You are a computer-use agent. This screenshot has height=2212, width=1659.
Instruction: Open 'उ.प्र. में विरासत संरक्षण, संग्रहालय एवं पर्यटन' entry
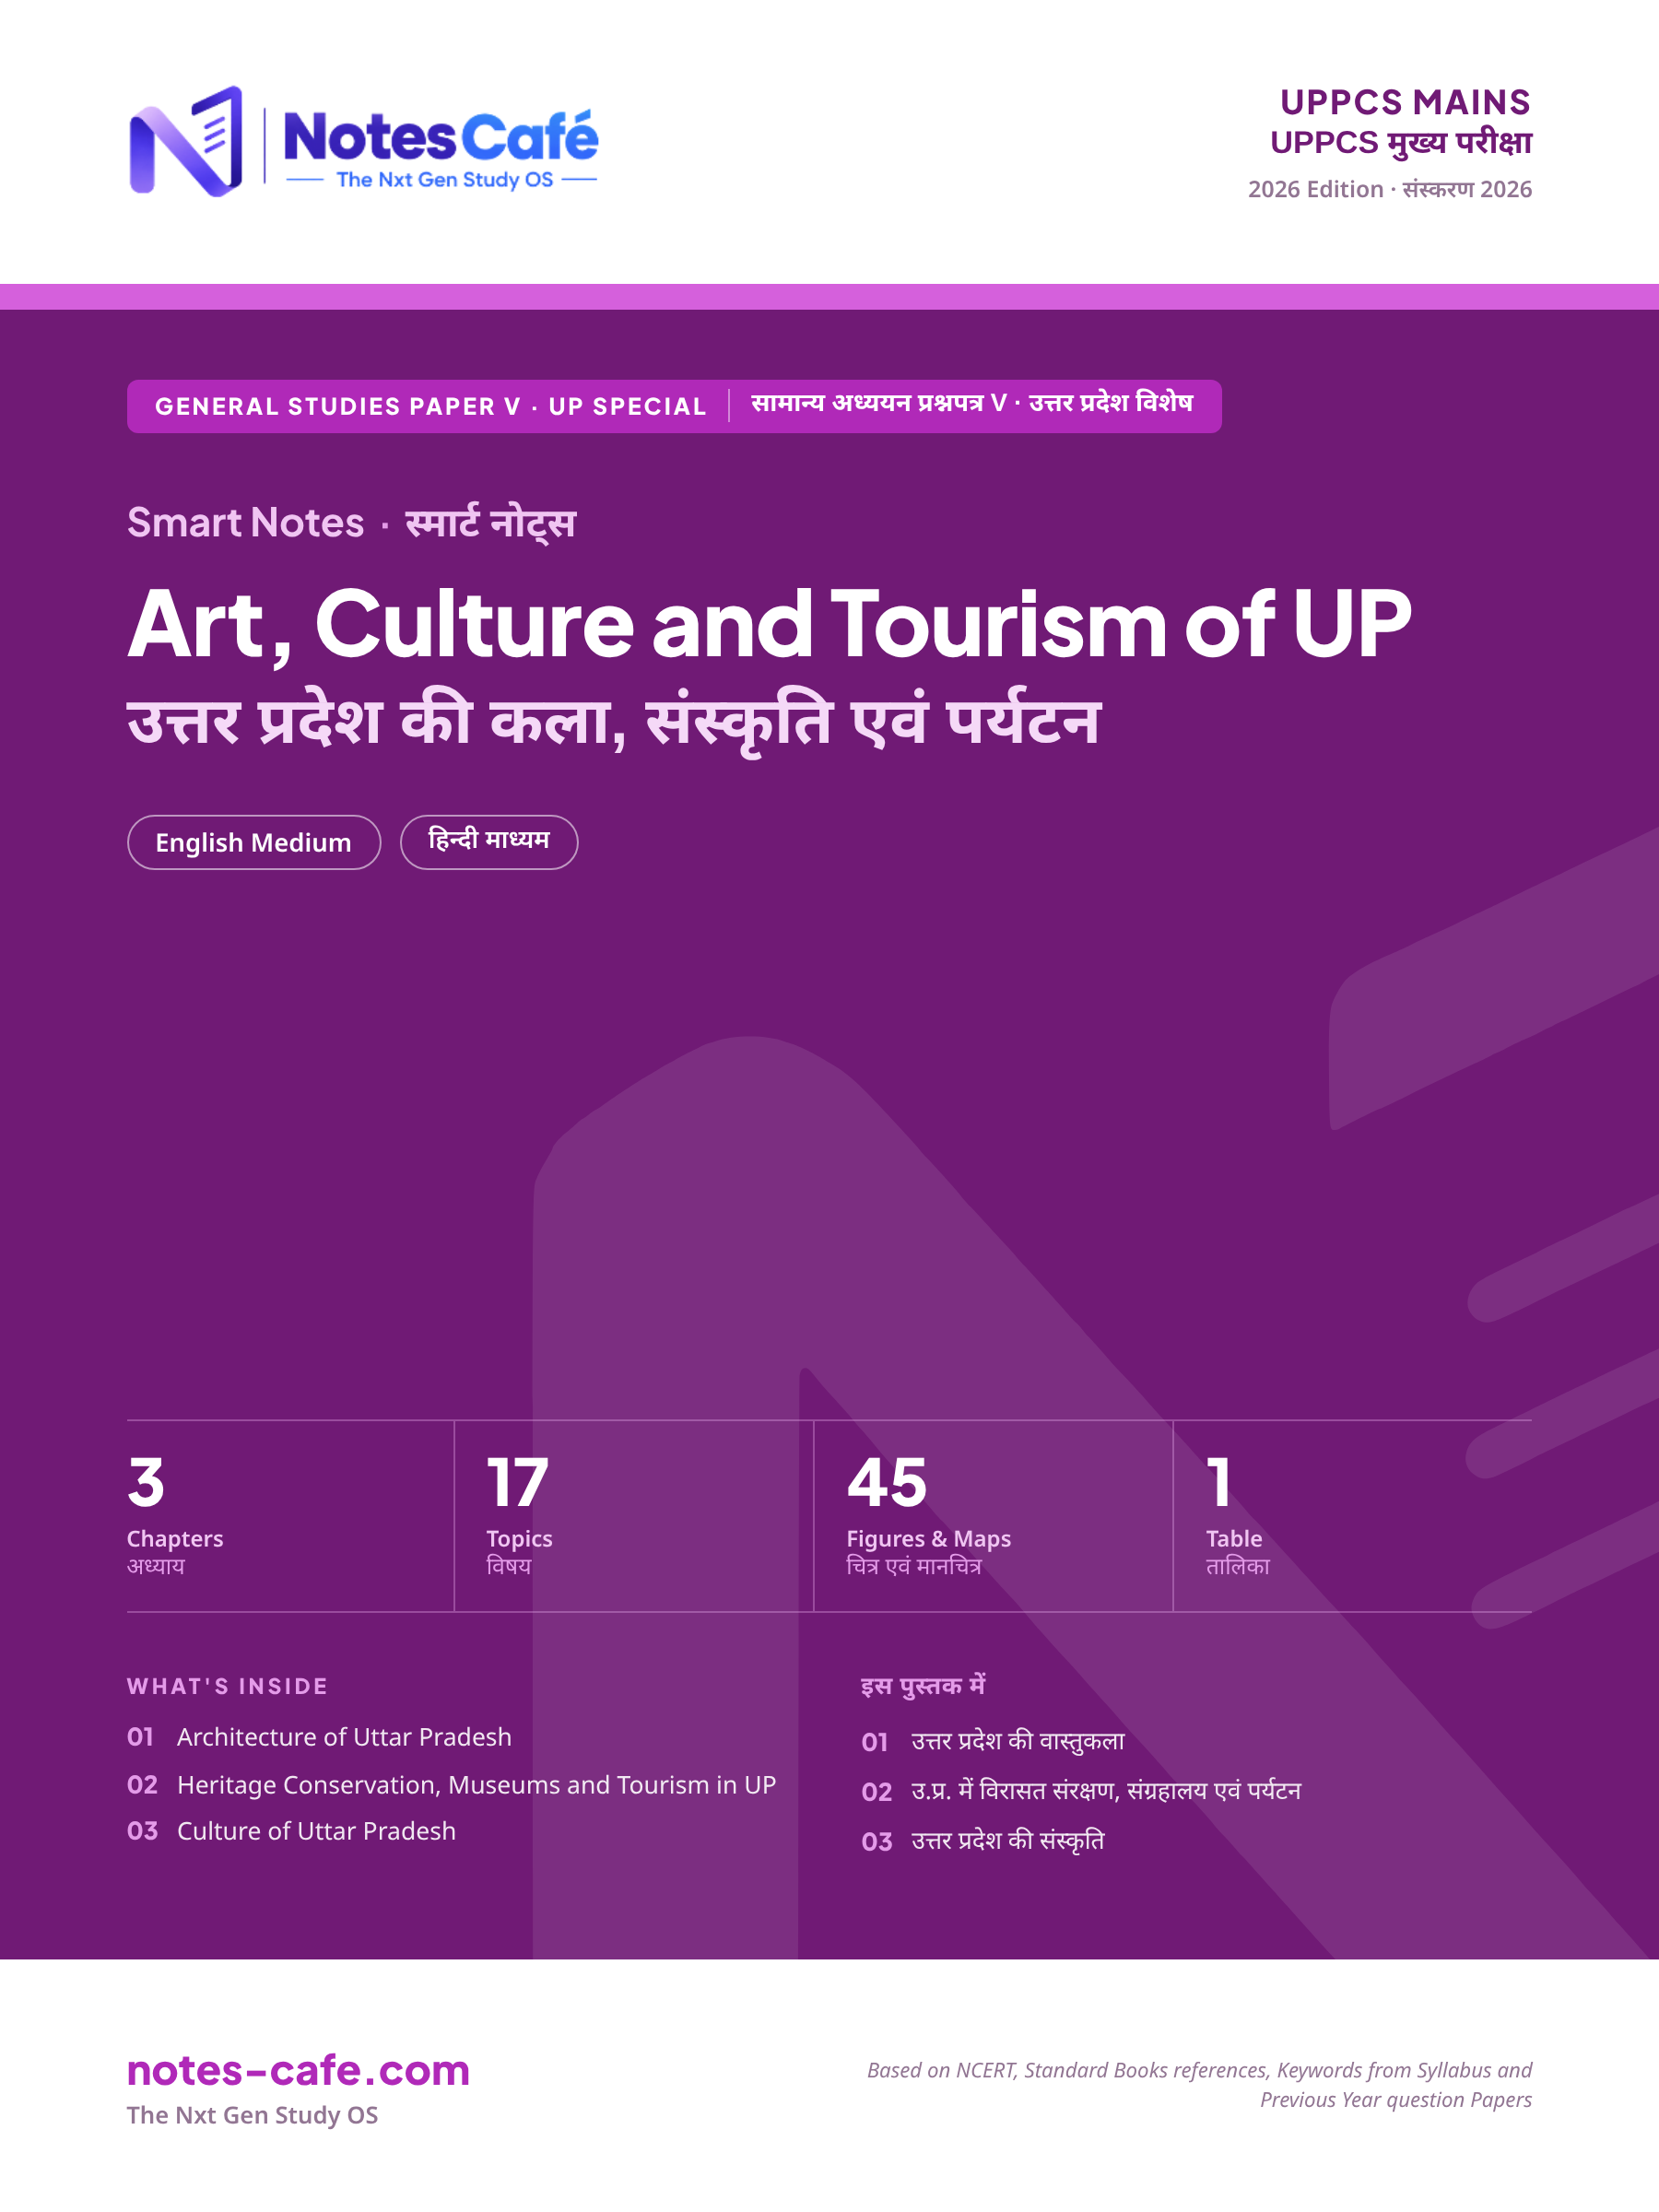[1105, 1791]
